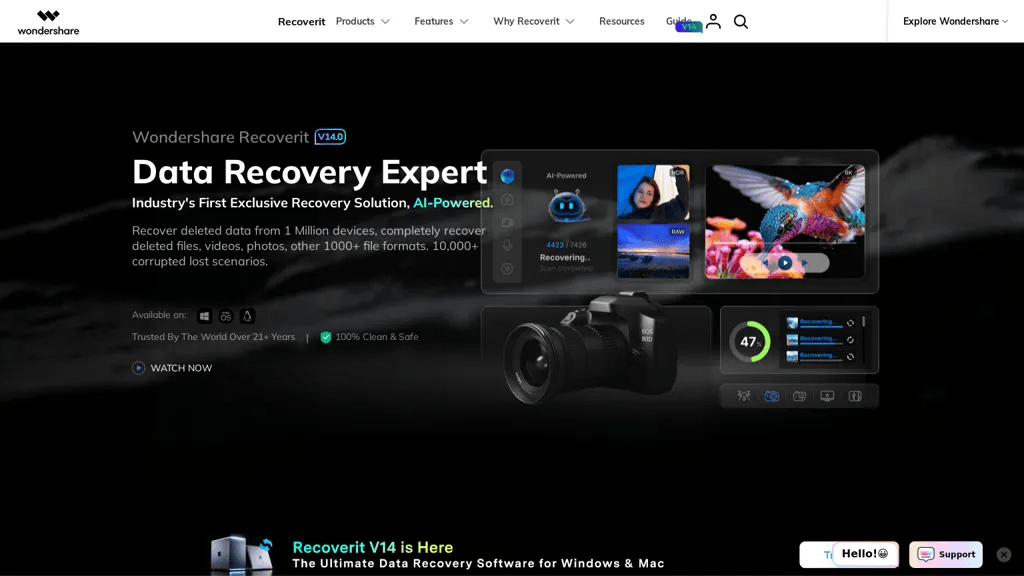Screen dimensions: 1024x576
Task: Select the bottom ring icon in preview sidebar
Action: (x=507, y=268)
